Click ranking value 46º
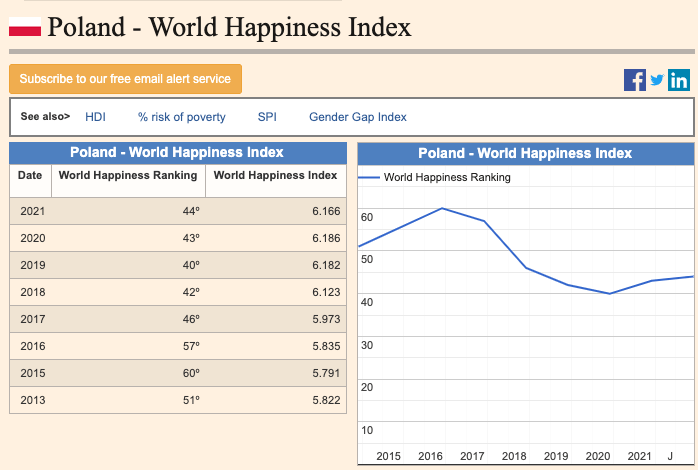 (191, 319)
